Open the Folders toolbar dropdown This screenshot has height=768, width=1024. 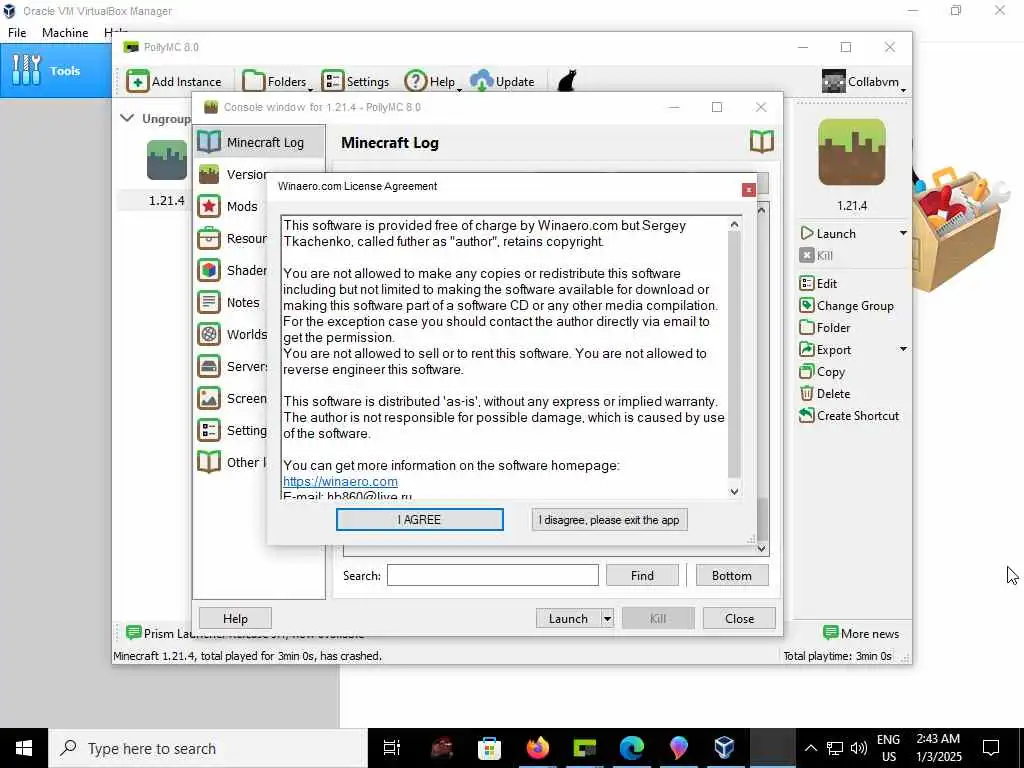pos(277,82)
